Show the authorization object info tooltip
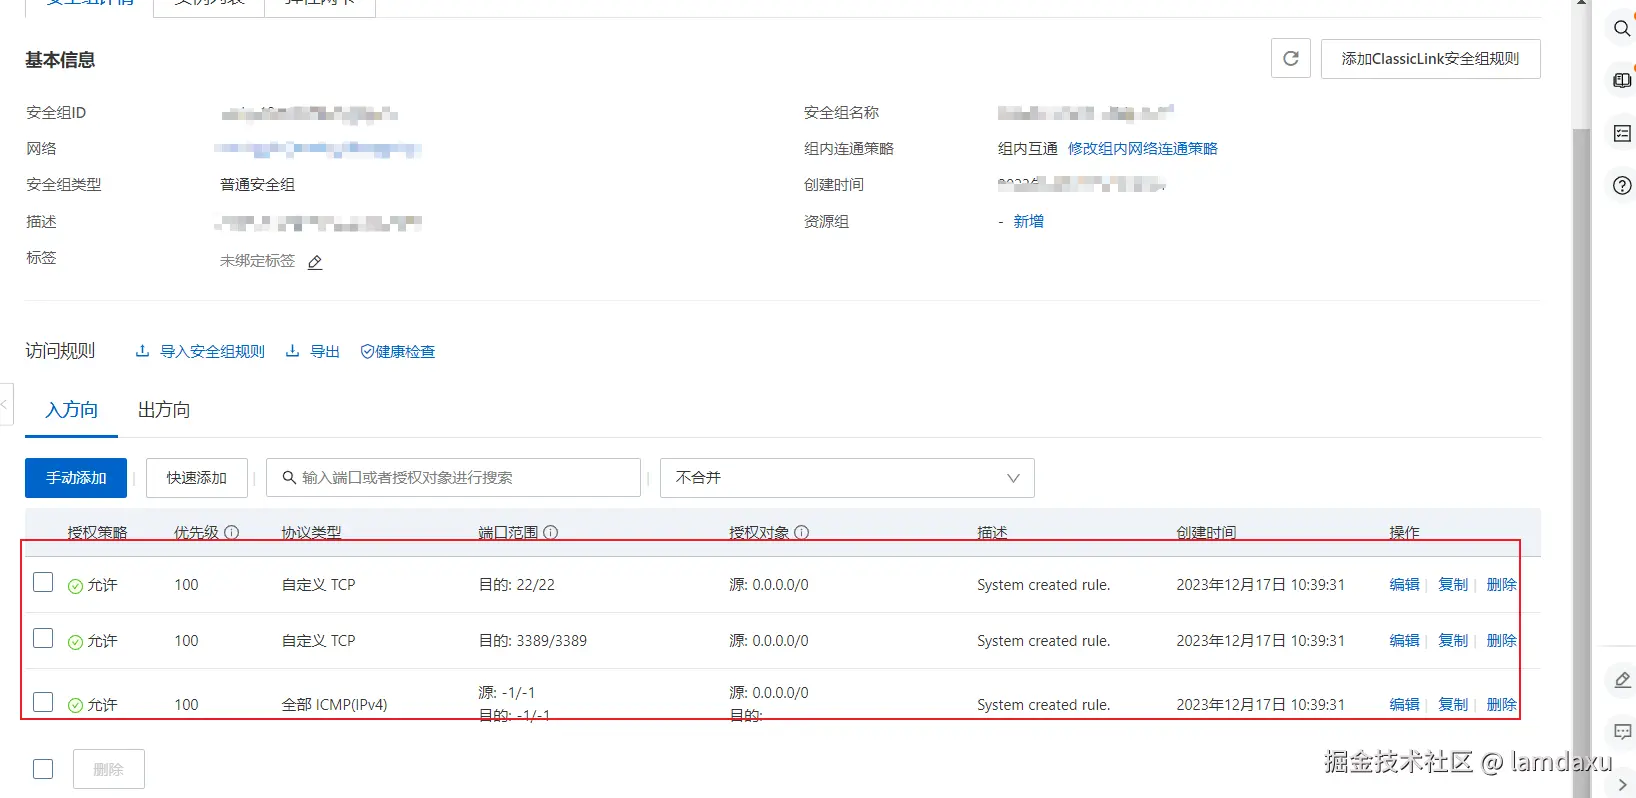 point(802,532)
